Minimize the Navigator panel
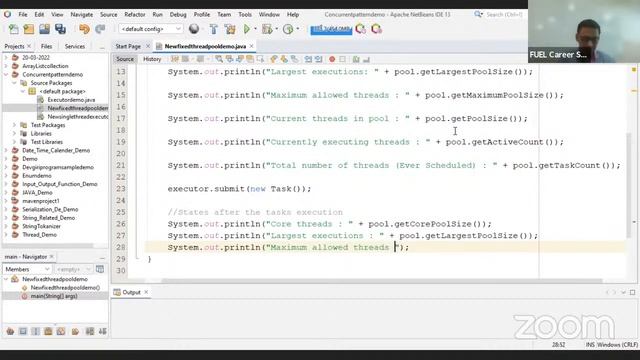Image resolution: width=640 pixels, height=360 pixels. (102, 257)
